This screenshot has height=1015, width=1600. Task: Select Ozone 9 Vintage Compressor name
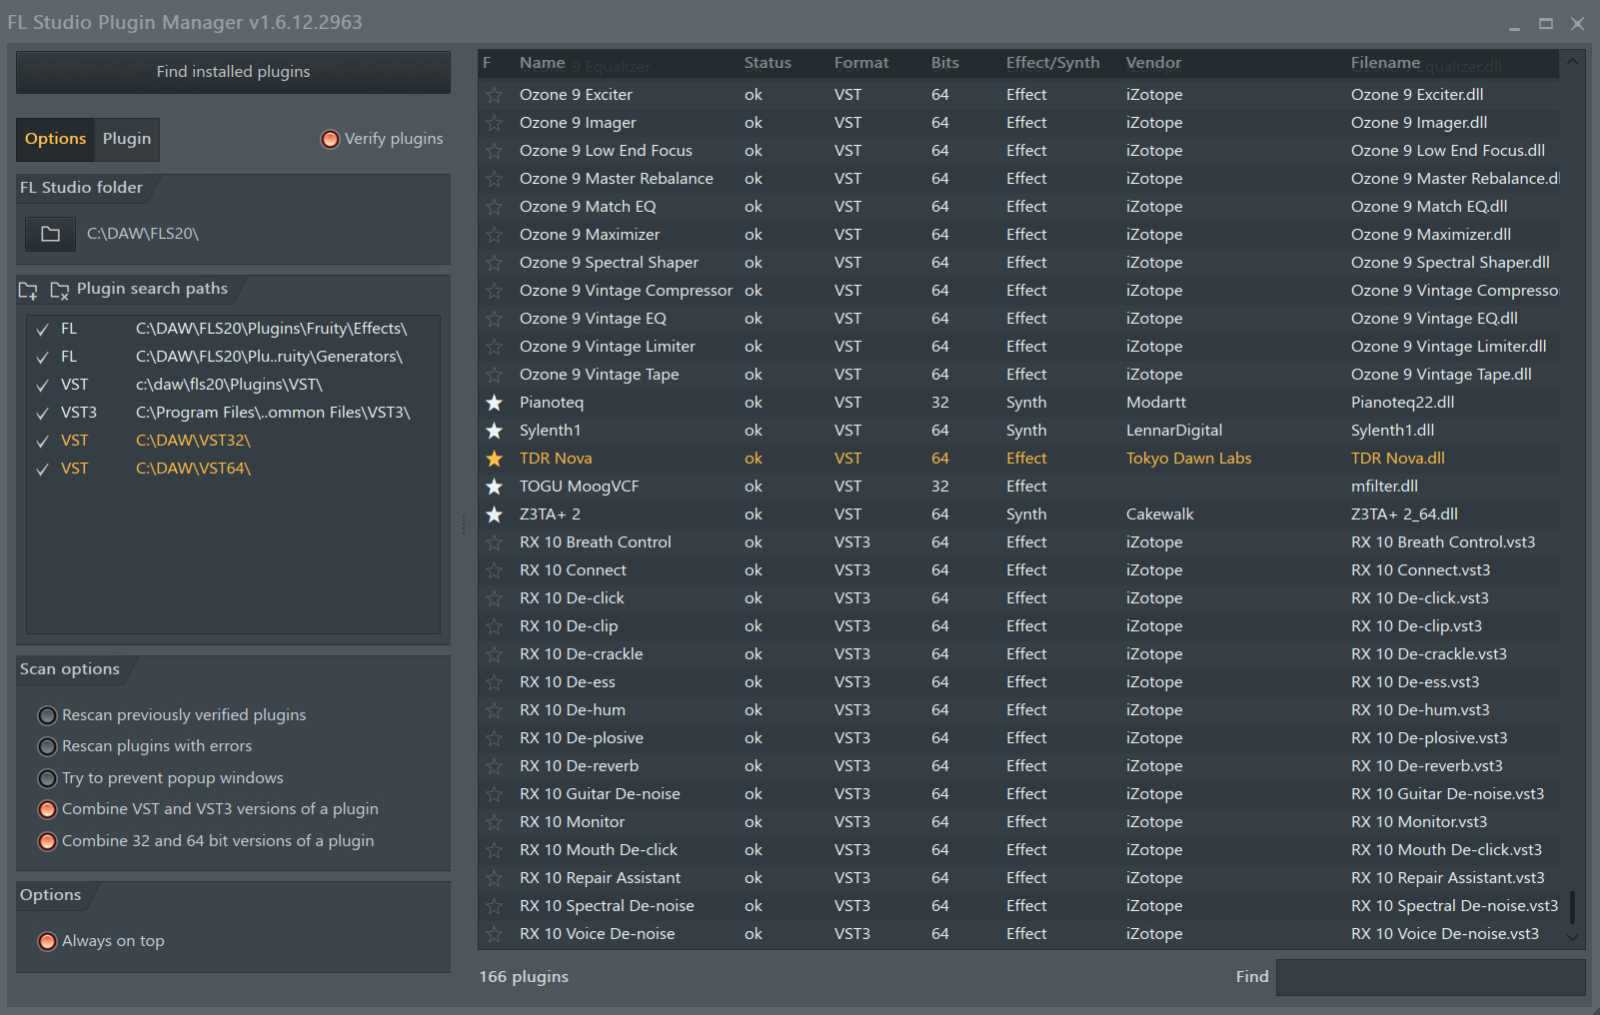coord(626,291)
